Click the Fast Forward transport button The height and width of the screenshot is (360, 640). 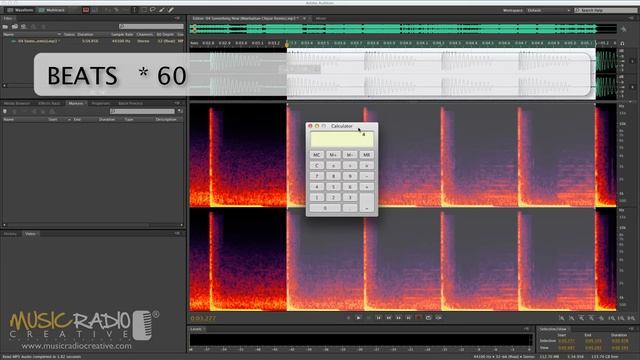[x=398, y=318]
